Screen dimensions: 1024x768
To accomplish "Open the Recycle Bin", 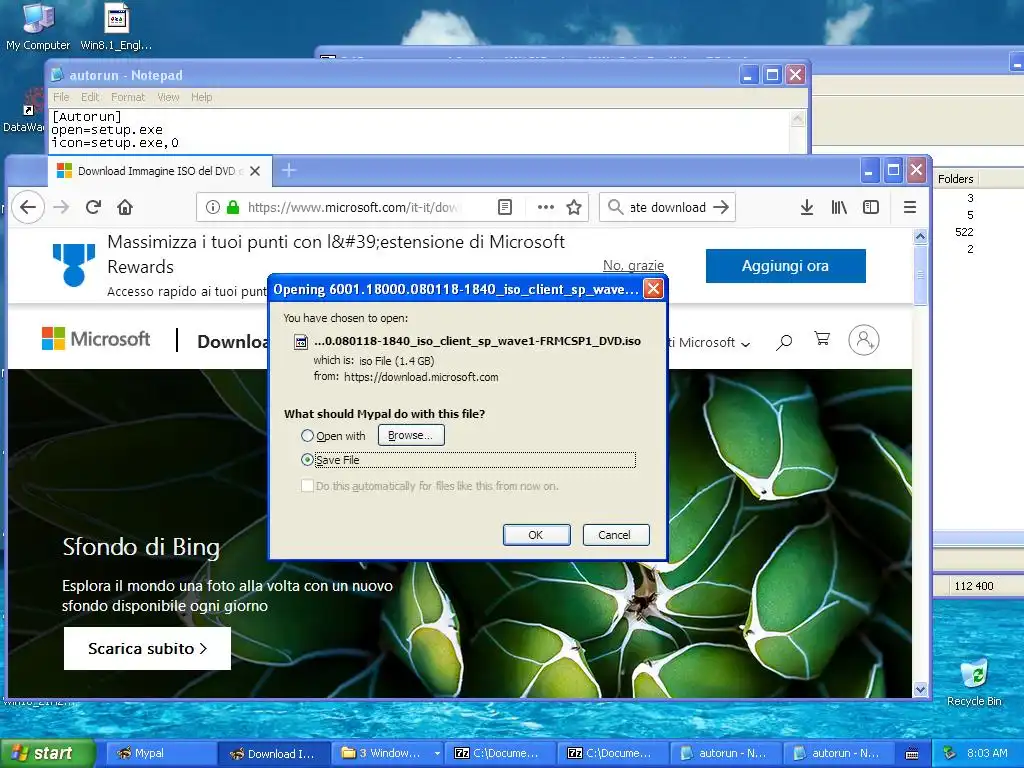I will (x=974, y=682).
